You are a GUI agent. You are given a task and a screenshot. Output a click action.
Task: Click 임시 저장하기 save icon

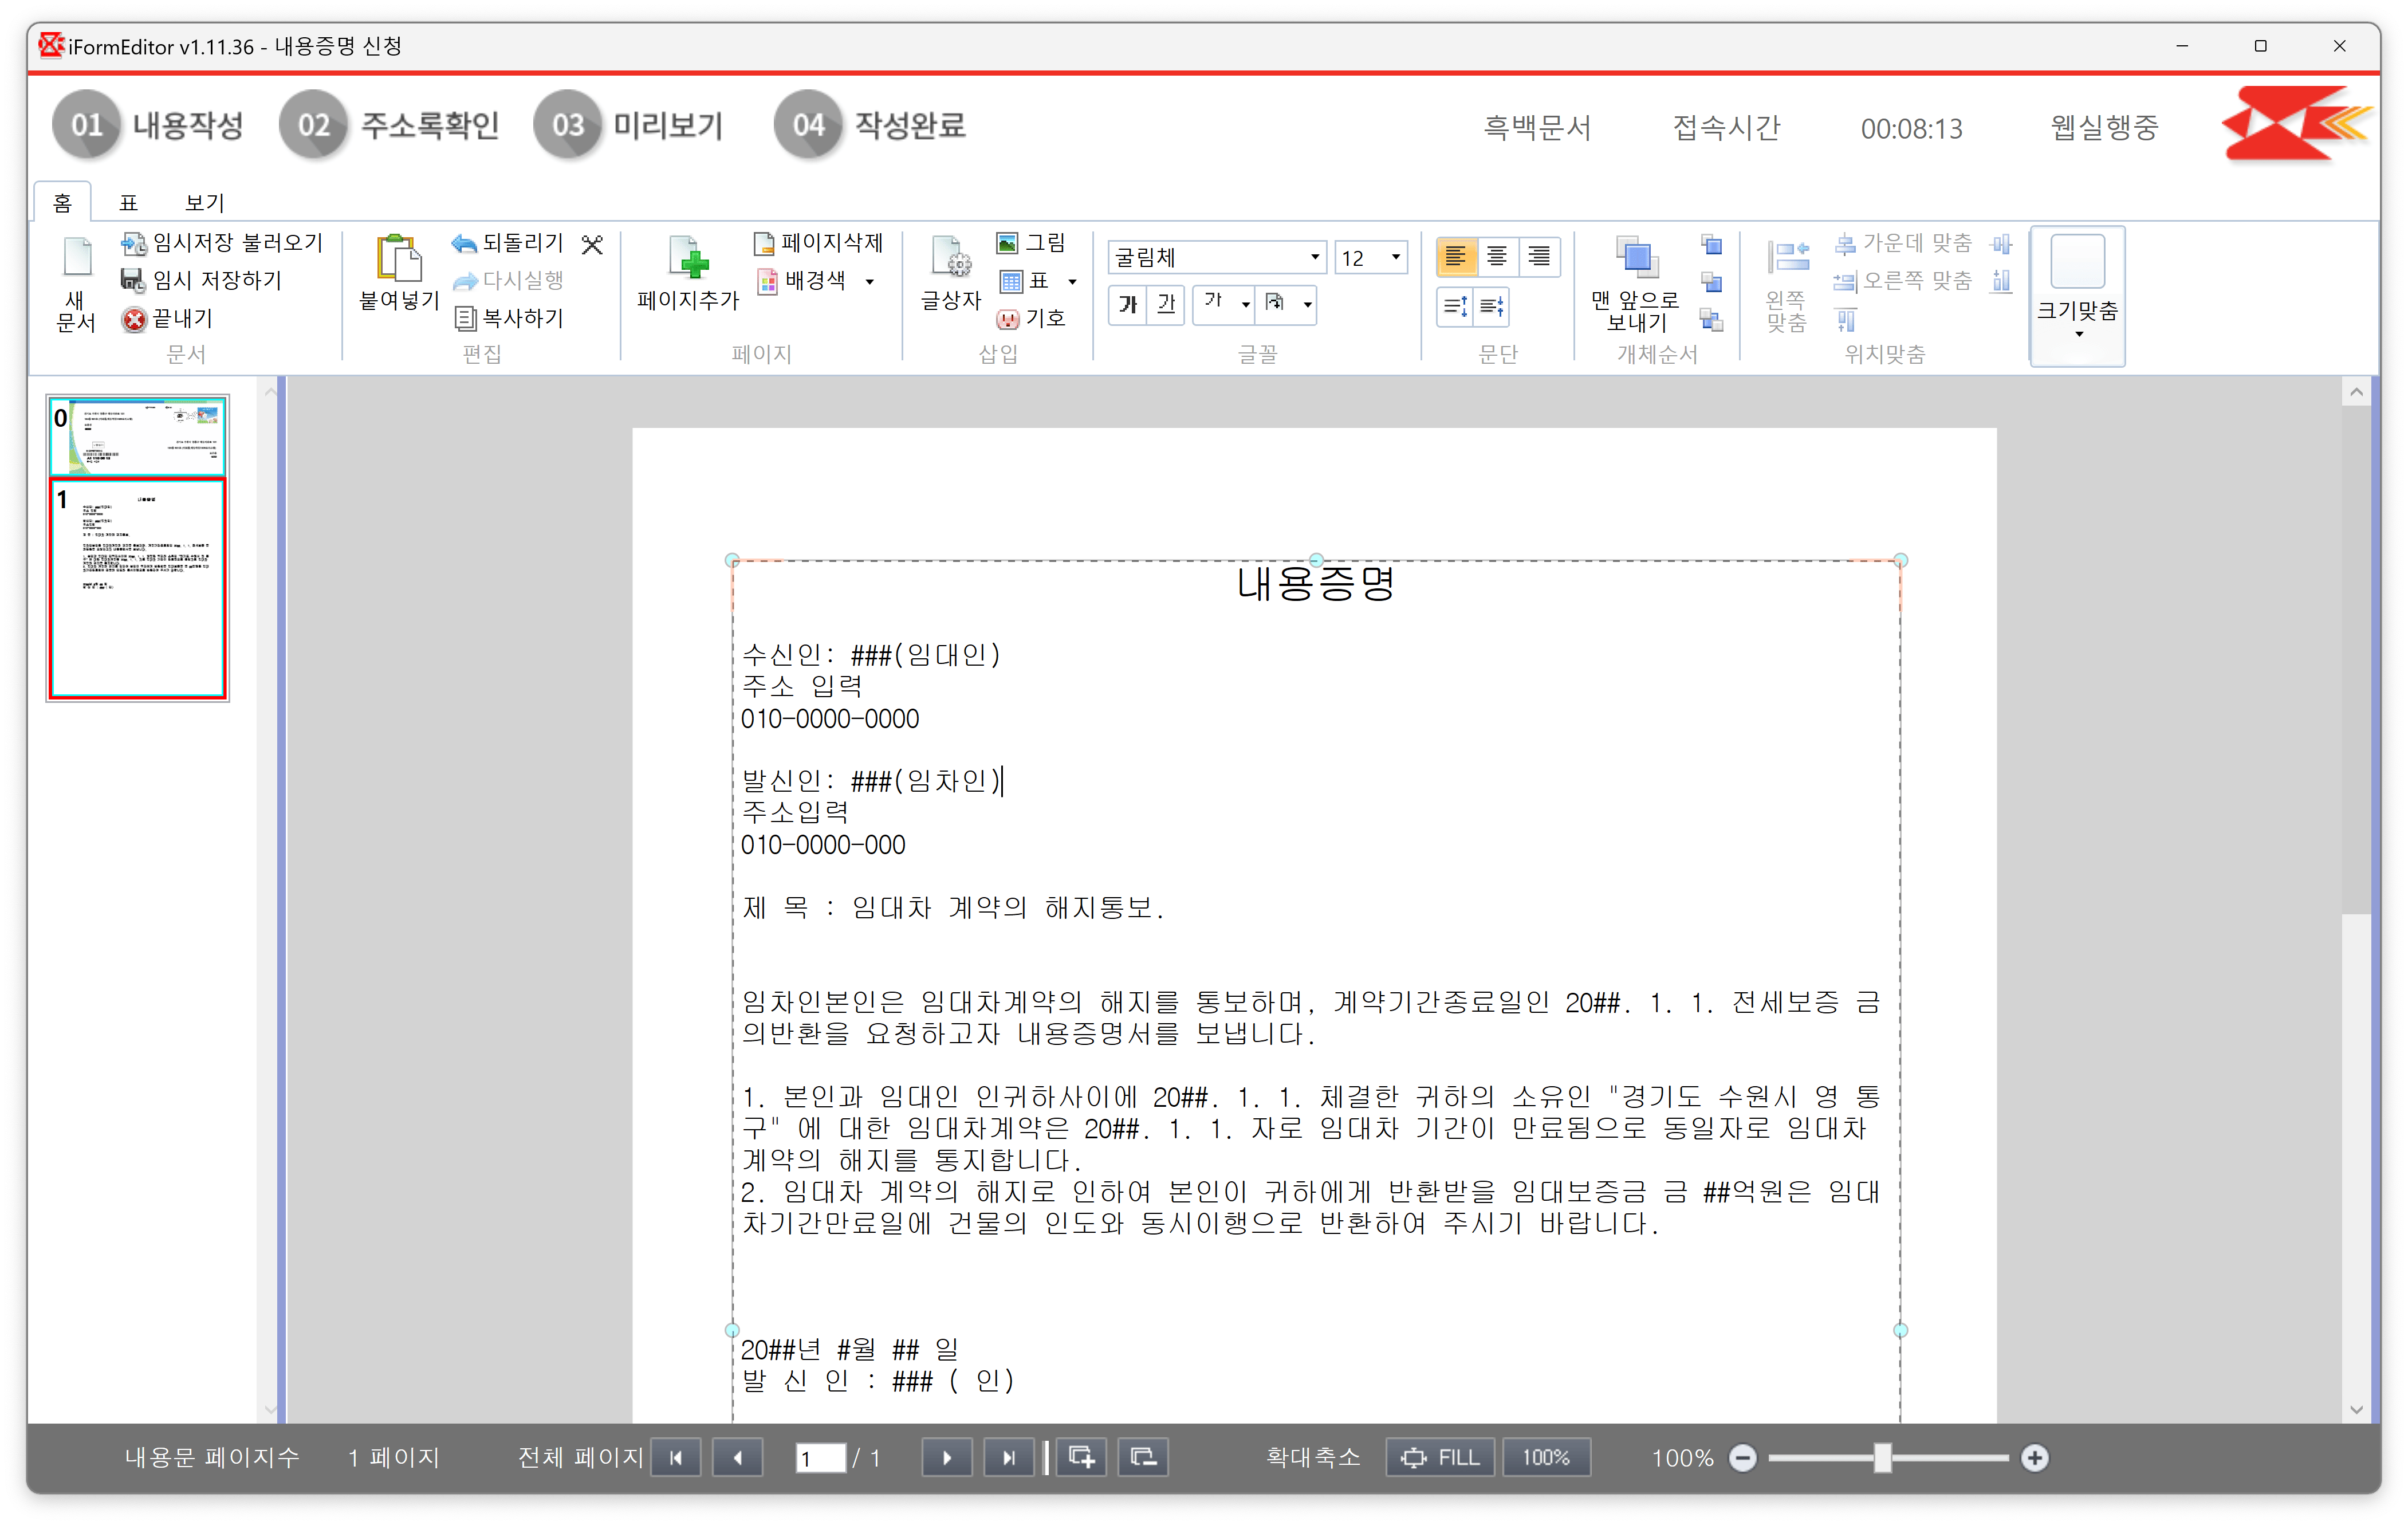tap(133, 280)
